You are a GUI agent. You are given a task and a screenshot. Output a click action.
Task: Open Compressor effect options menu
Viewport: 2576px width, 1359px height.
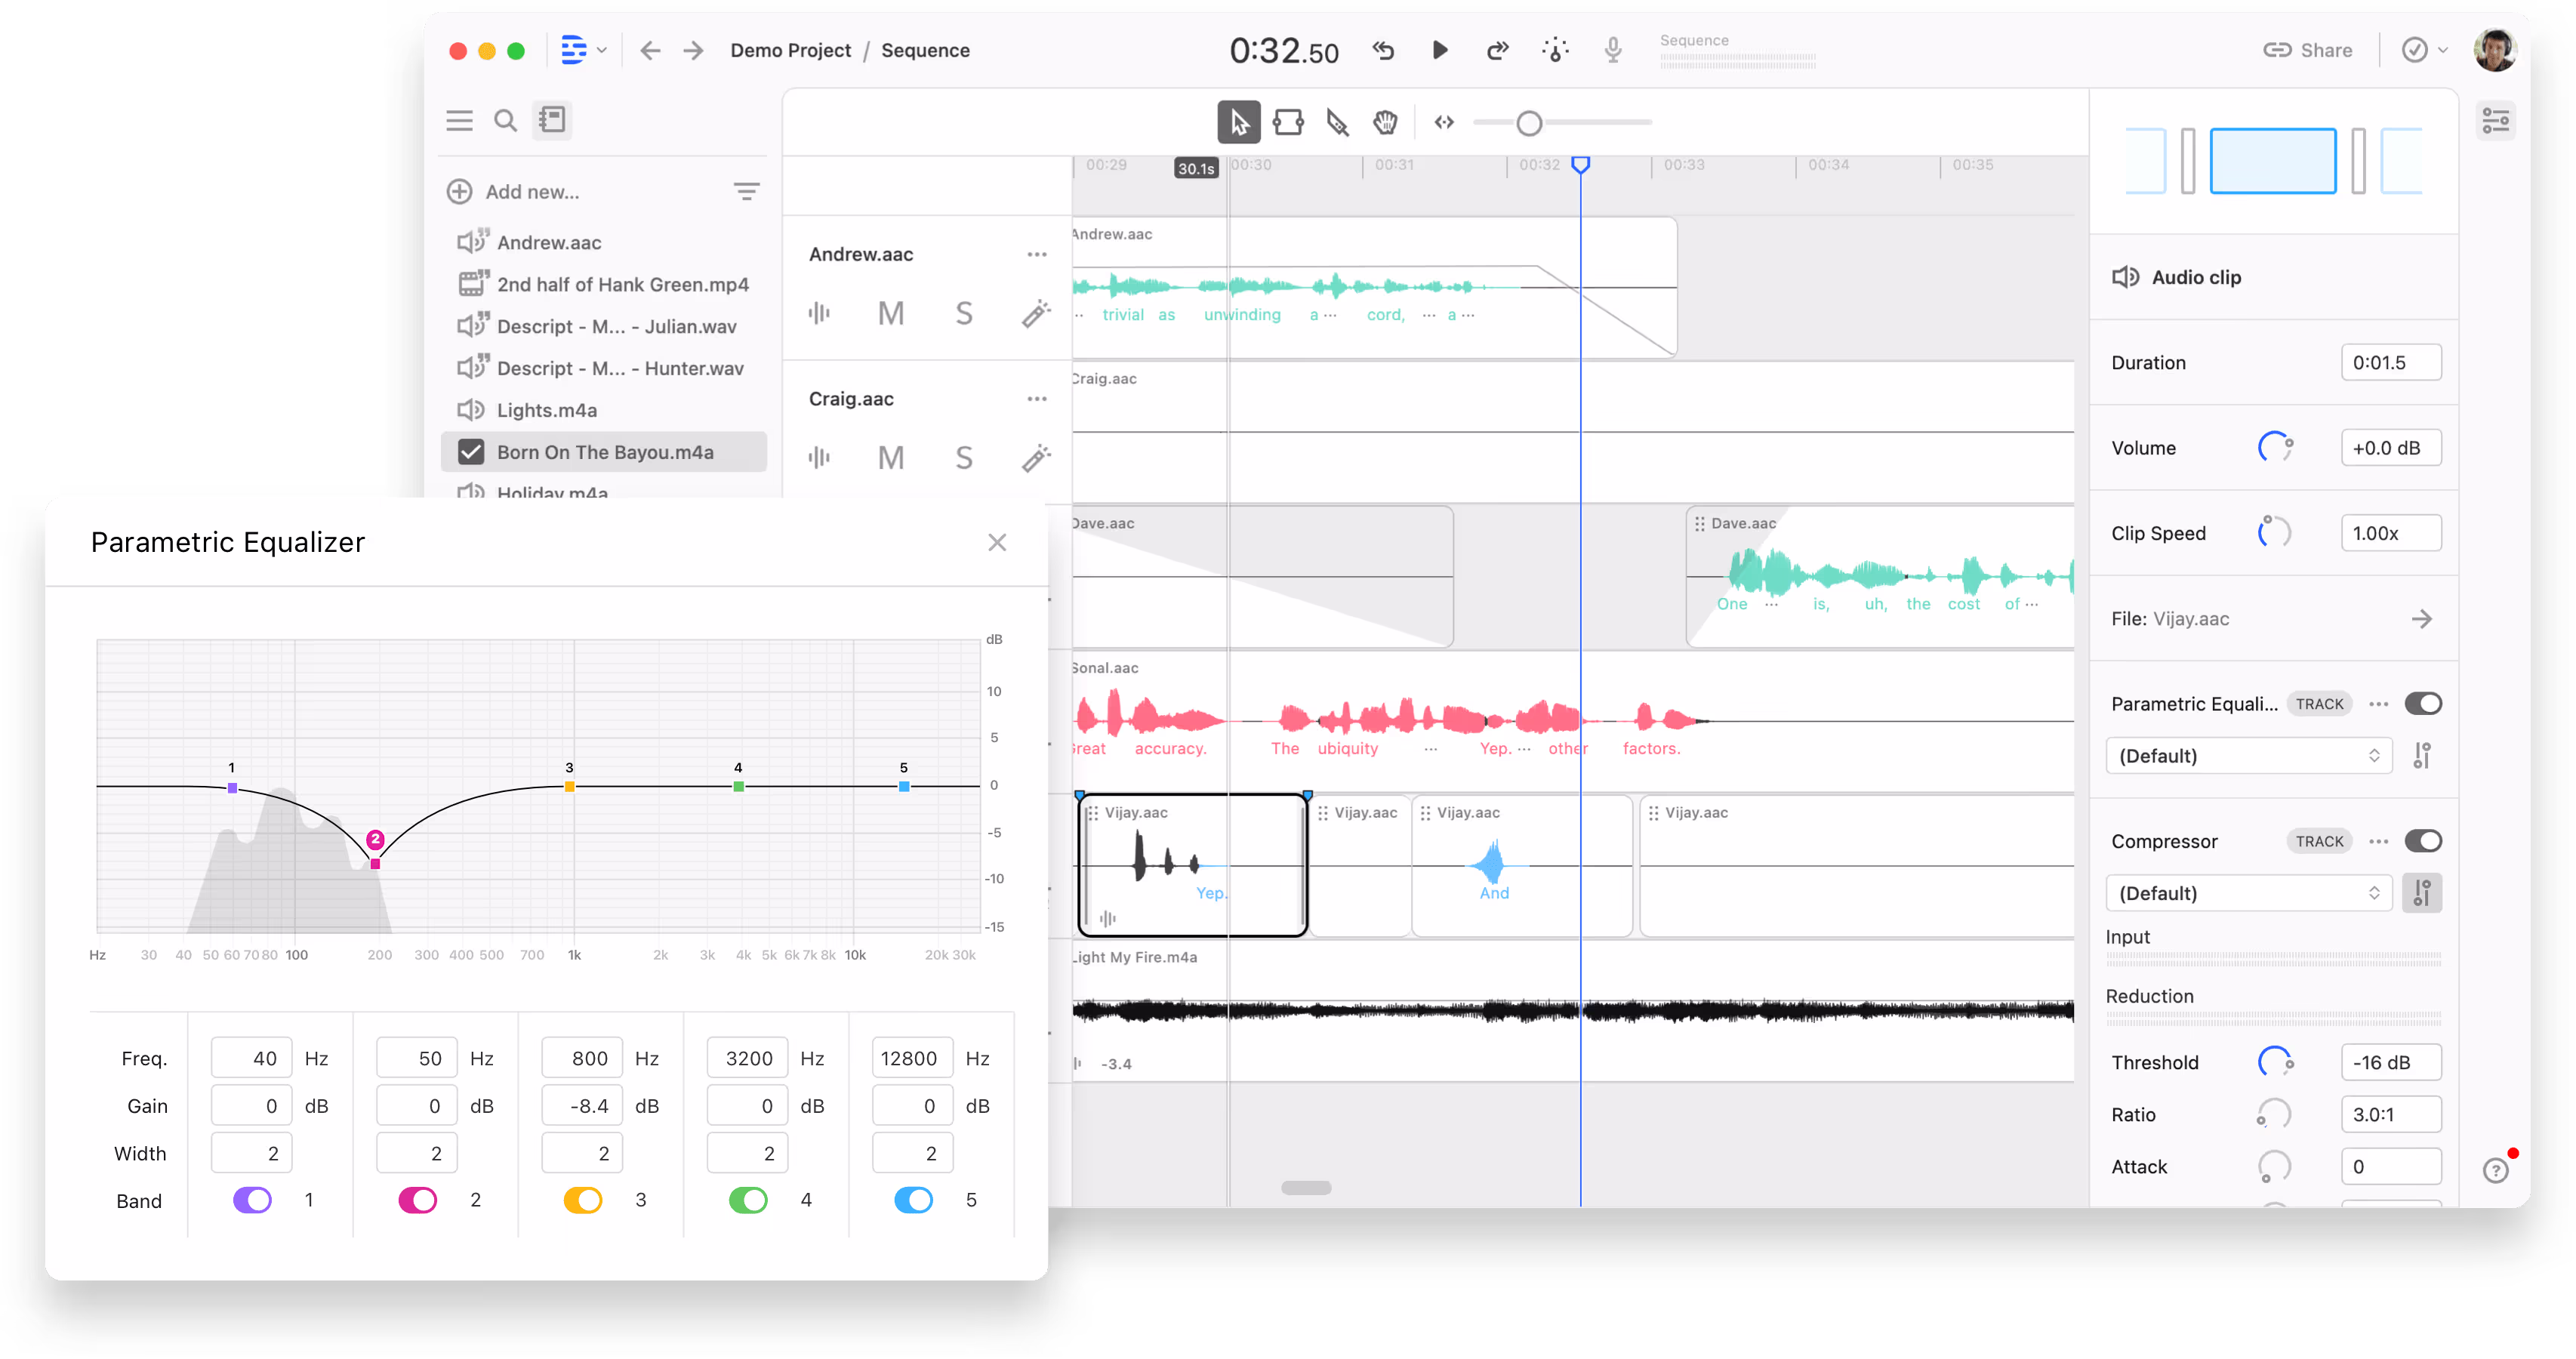coord(2378,841)
